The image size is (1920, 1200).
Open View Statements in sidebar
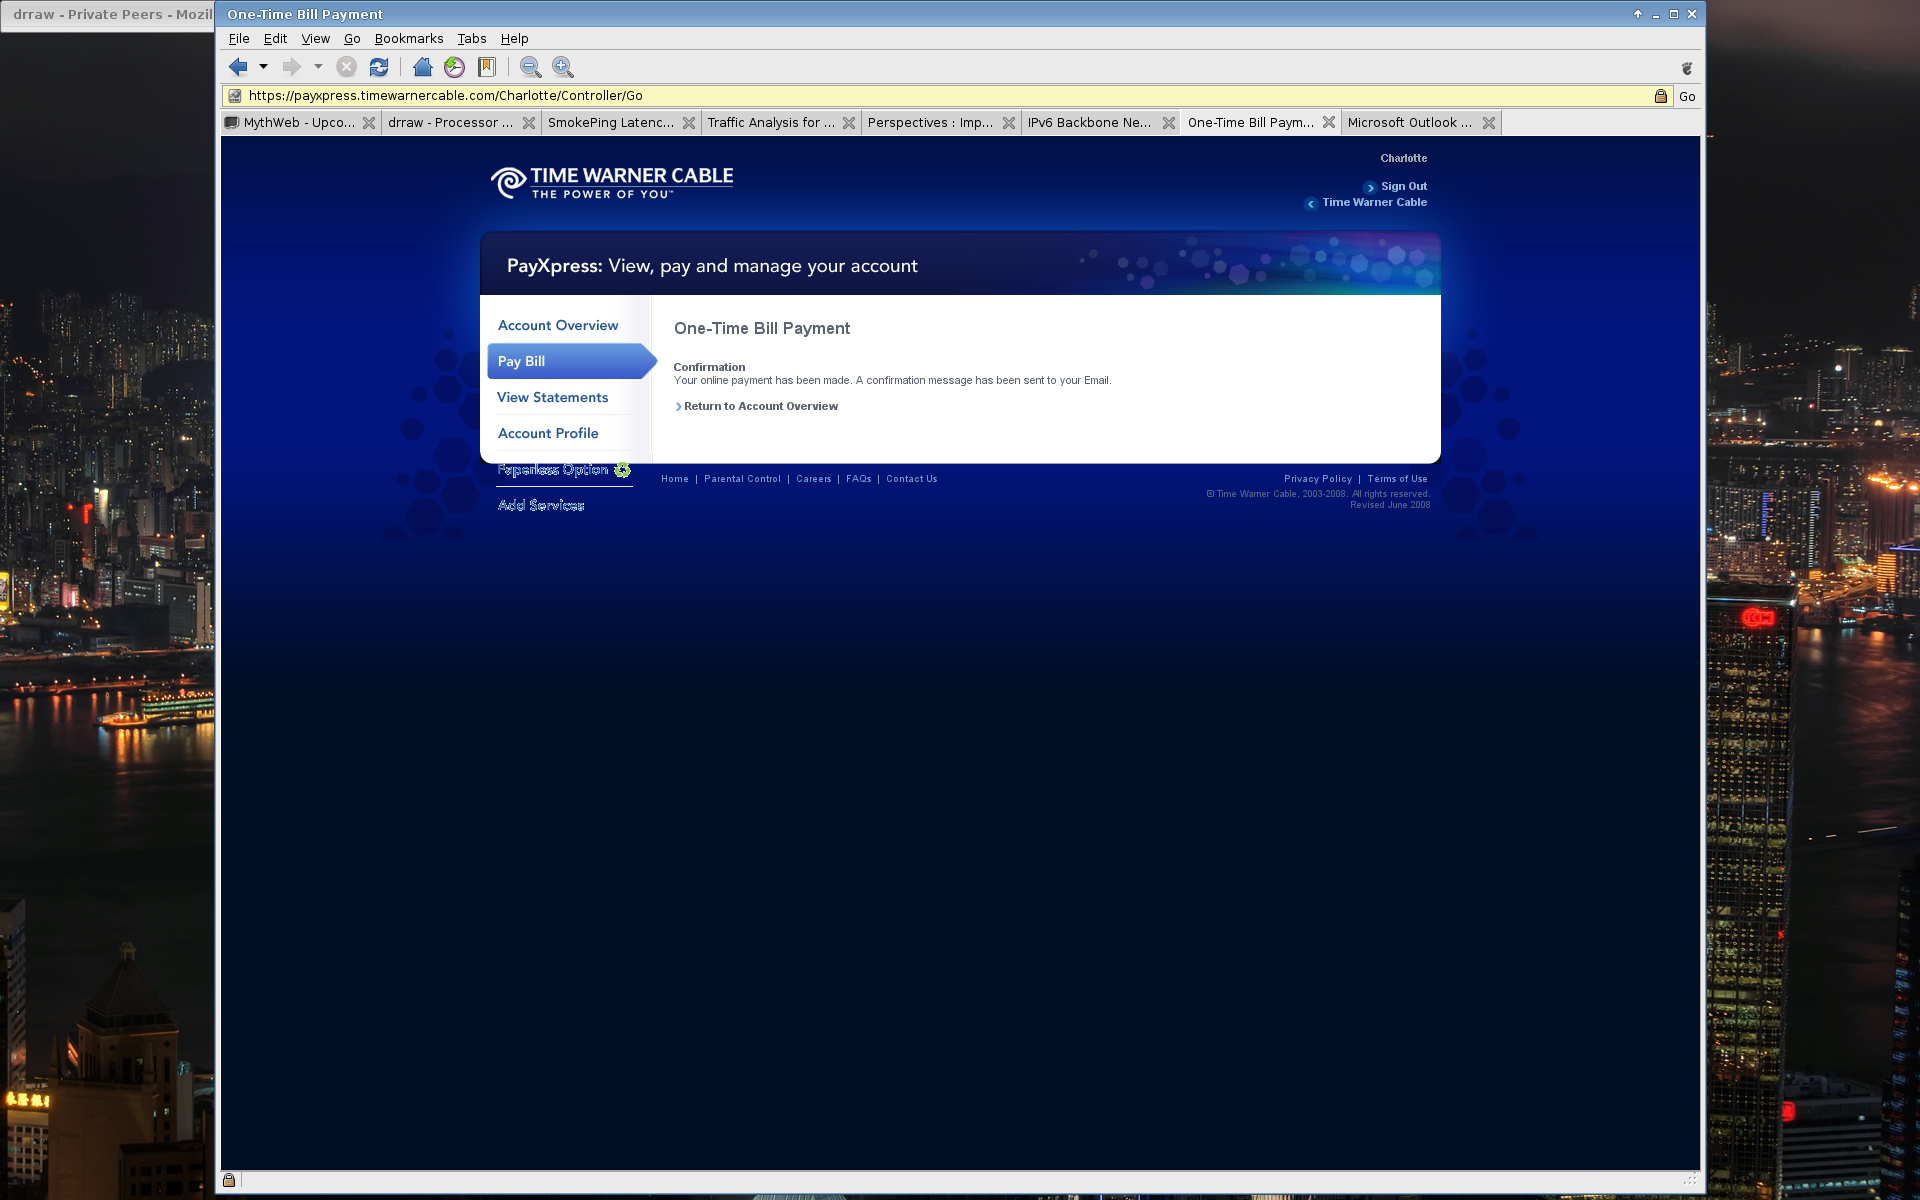pos(552,397)
